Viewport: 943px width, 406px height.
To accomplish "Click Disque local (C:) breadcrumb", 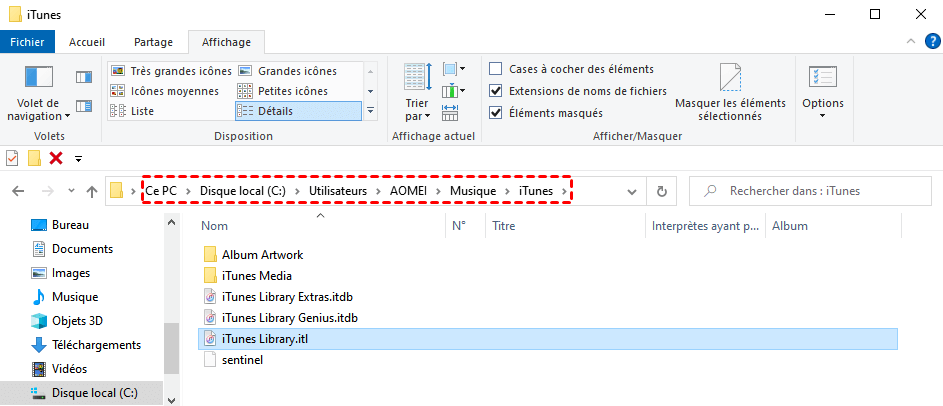I will (242, 191).
